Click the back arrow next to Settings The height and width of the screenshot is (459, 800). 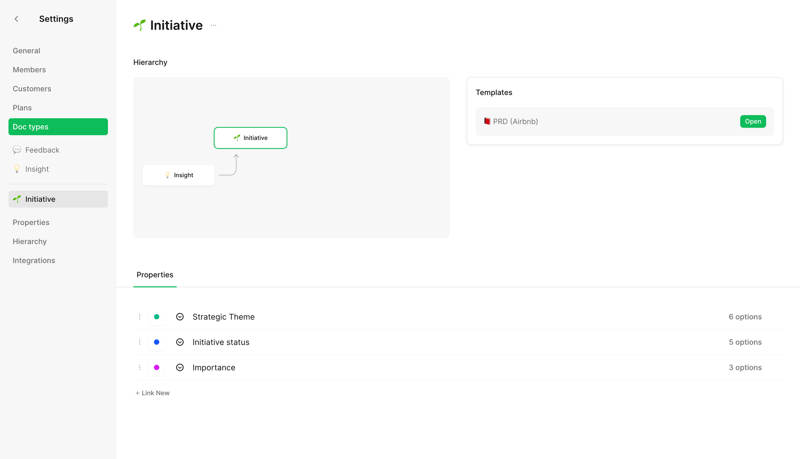coord(16,19)
